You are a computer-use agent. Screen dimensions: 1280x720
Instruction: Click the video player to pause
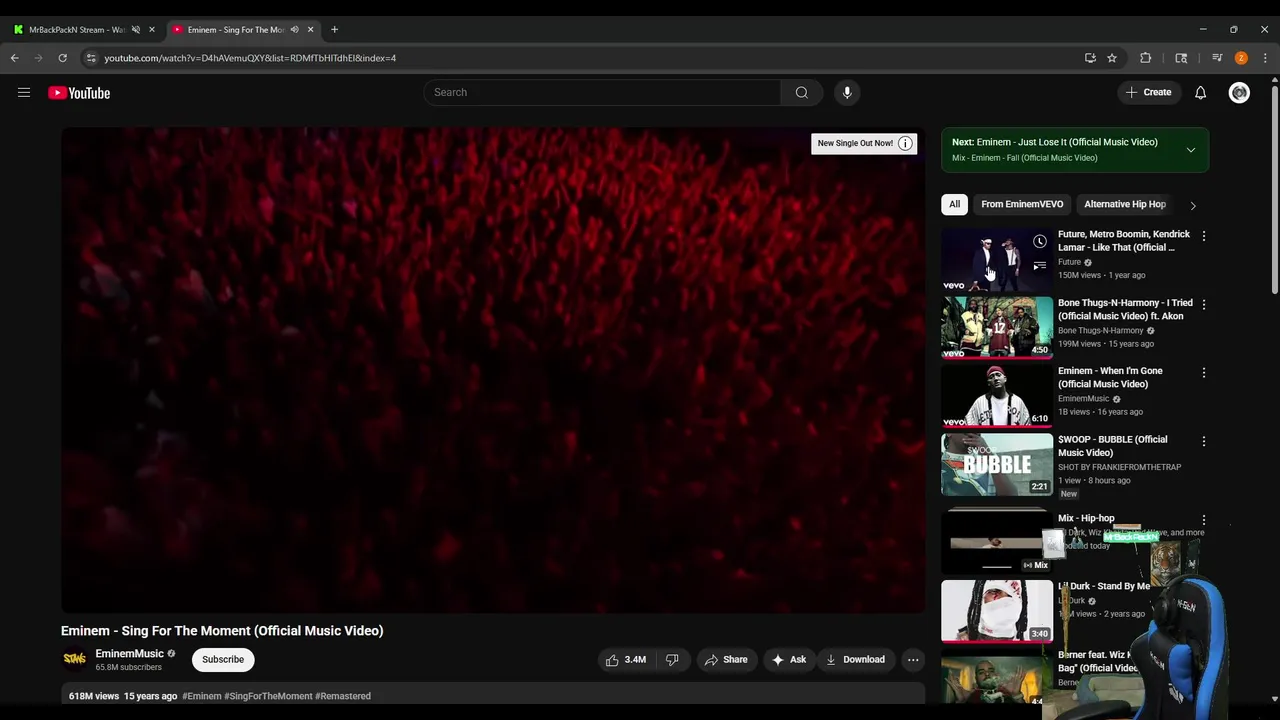click(493, 370)
